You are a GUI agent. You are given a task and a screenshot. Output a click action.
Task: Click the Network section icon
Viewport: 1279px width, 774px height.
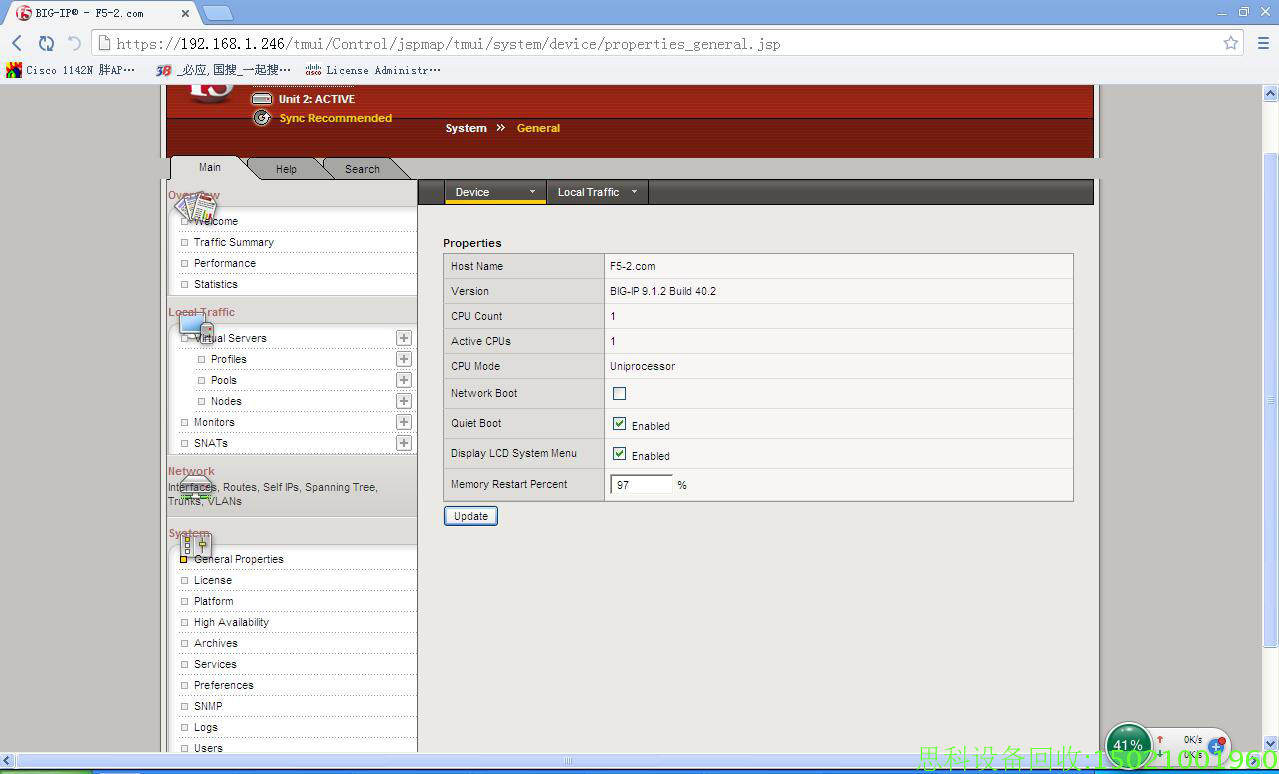coord(195,488)
